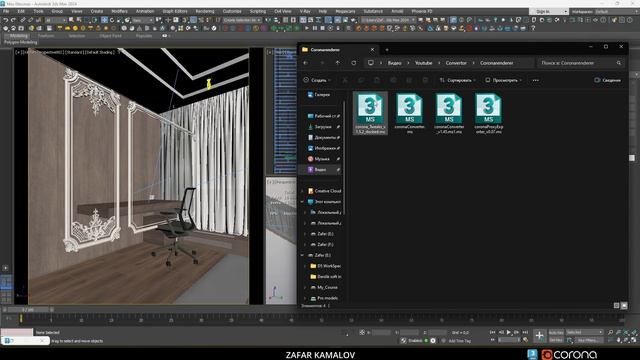Screen dimensions: 640x360
Task: Click the Convertor breadcrumb in address bar
Action: (456, 63)
